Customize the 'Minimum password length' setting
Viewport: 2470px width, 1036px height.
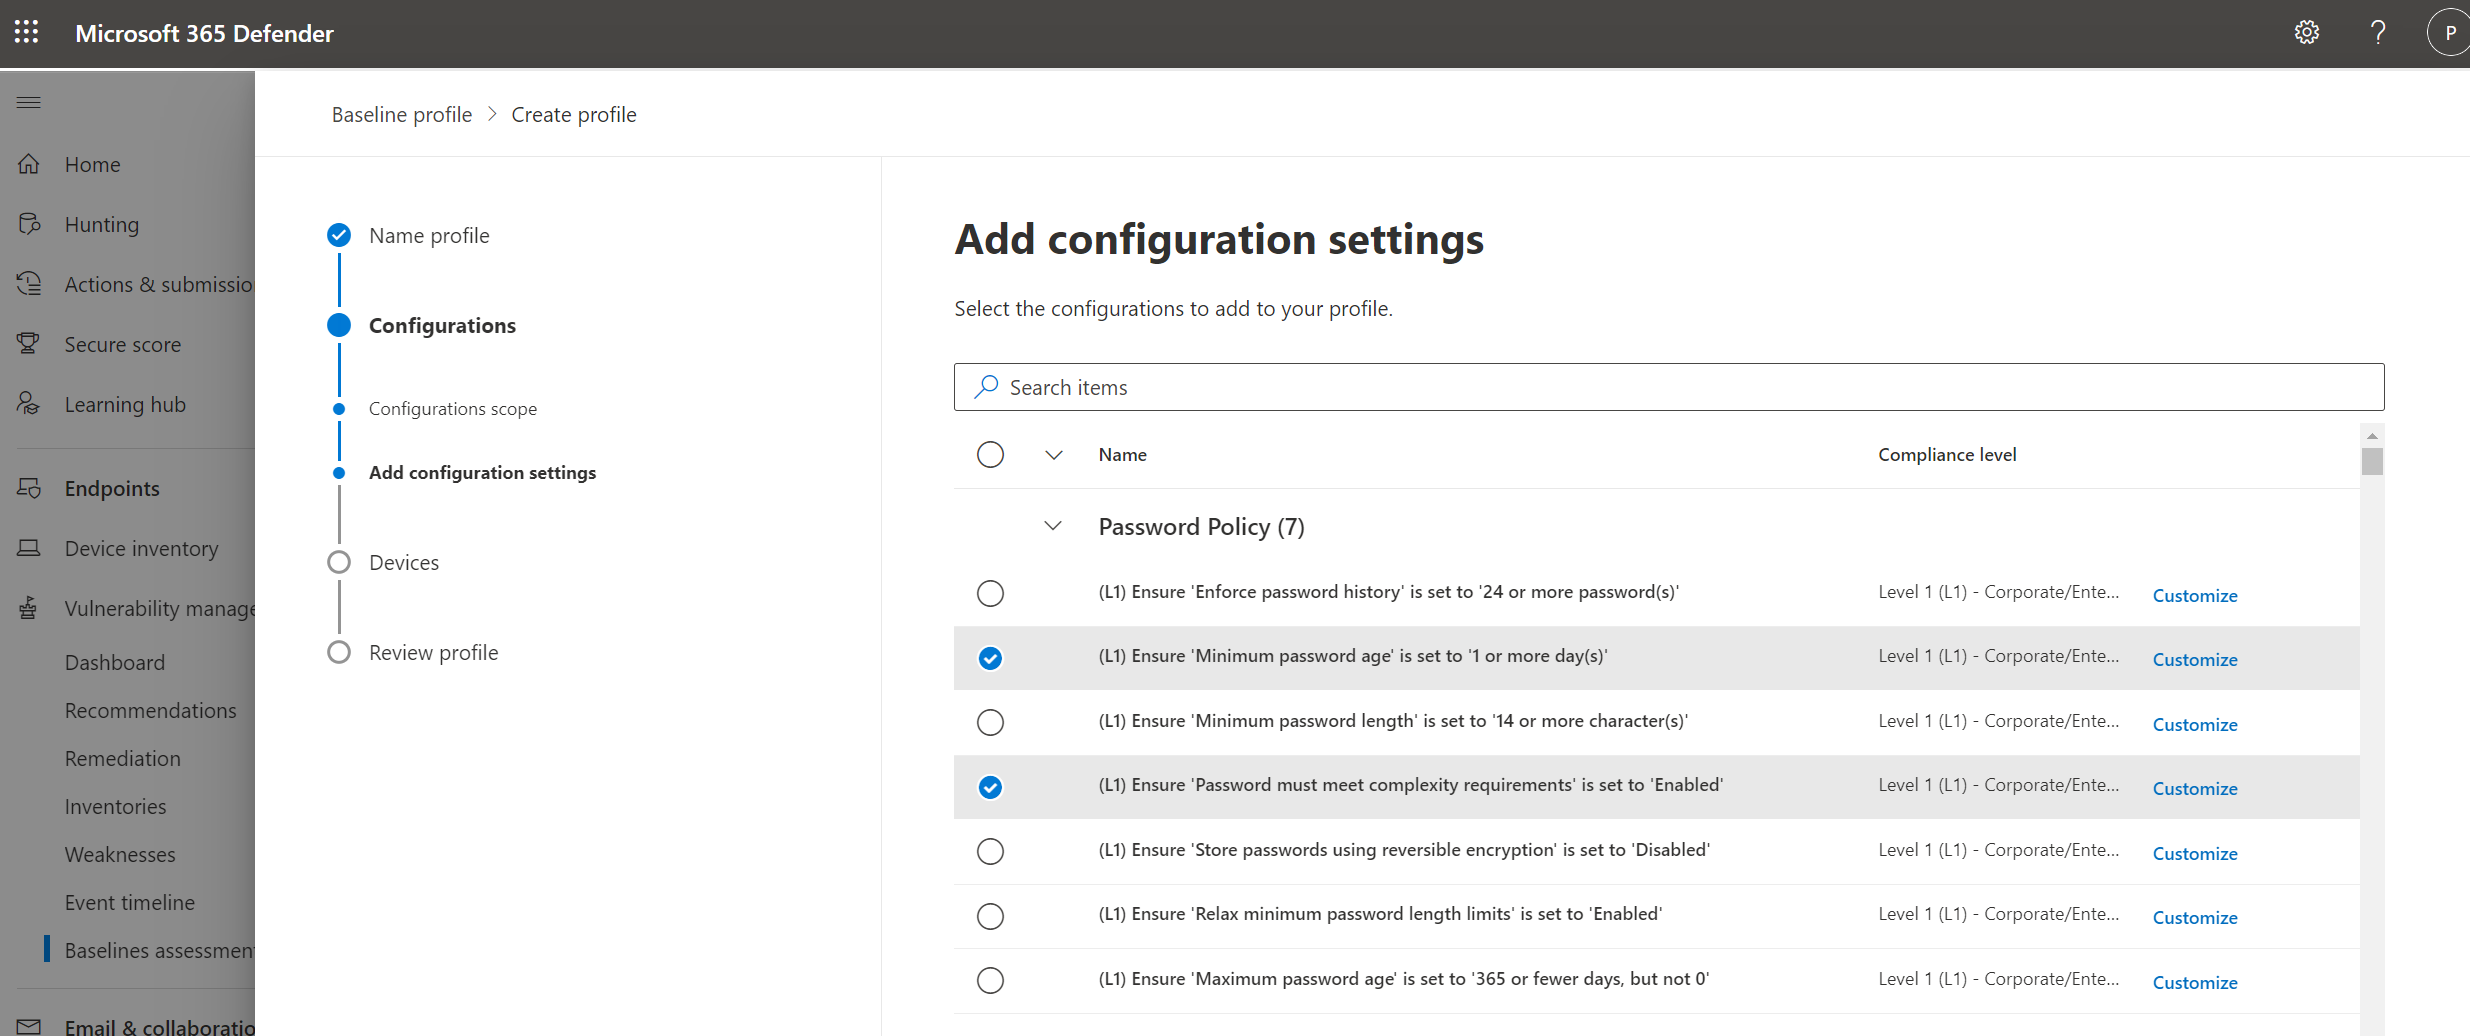(x=2194, y=724)
